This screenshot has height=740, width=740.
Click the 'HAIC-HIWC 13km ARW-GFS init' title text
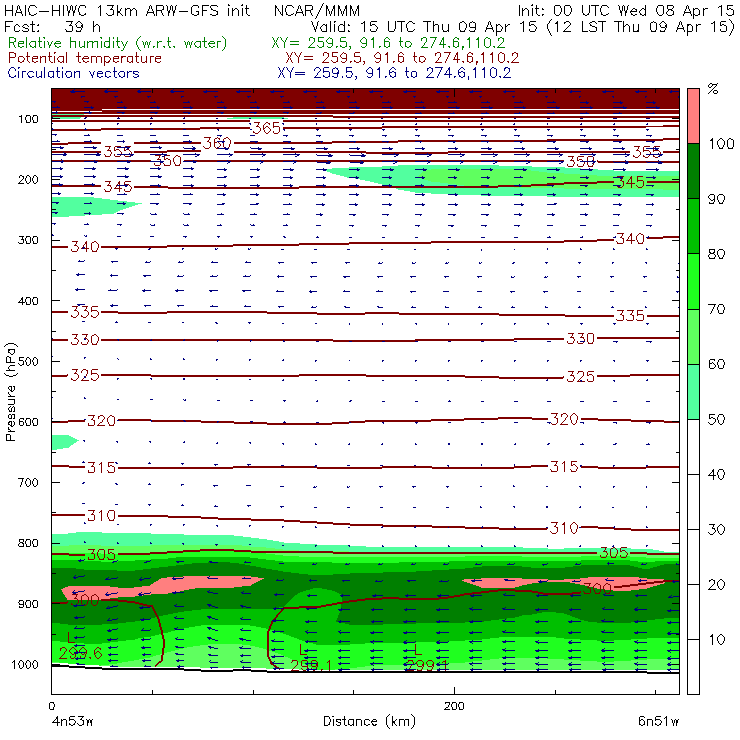127,10
